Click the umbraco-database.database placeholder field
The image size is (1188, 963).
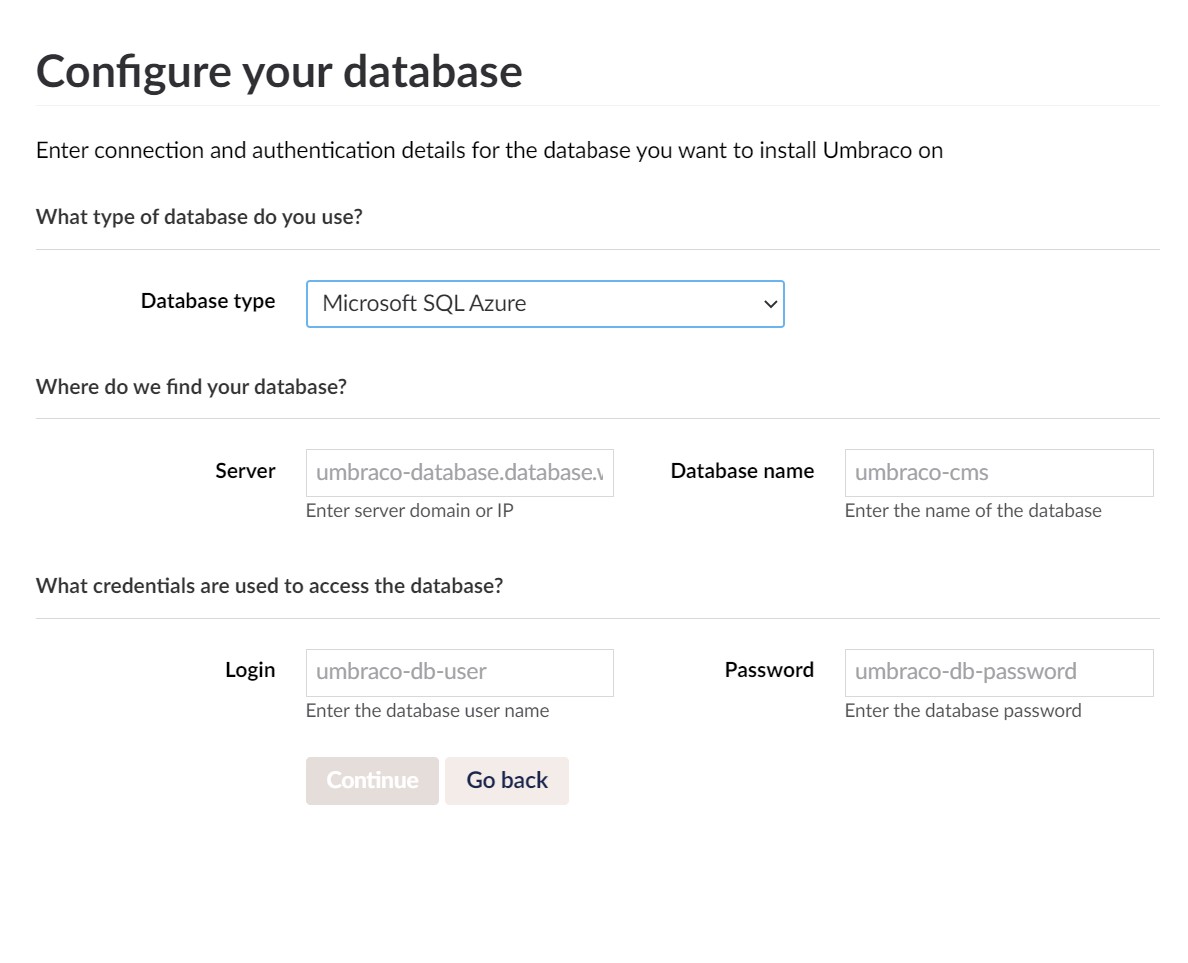click(459, 472)
